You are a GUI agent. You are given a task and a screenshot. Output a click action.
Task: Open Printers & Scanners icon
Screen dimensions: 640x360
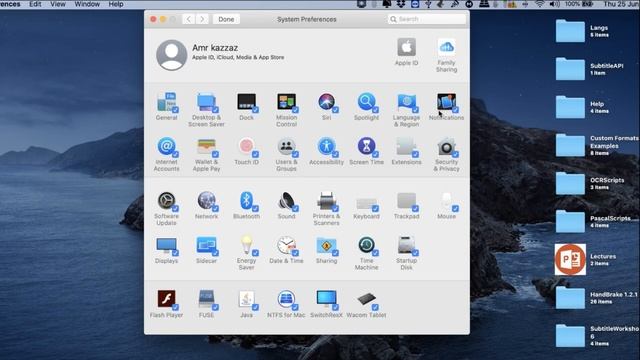(327, 201)
